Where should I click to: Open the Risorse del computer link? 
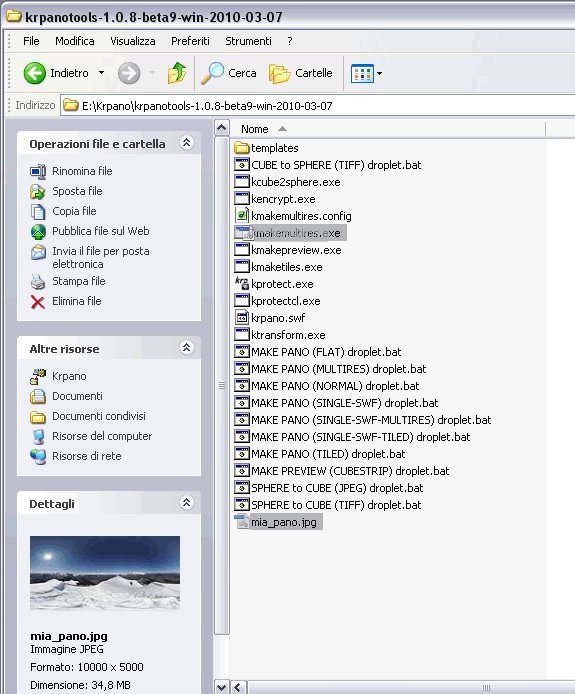pyautogui.click(x=102, y=436)
